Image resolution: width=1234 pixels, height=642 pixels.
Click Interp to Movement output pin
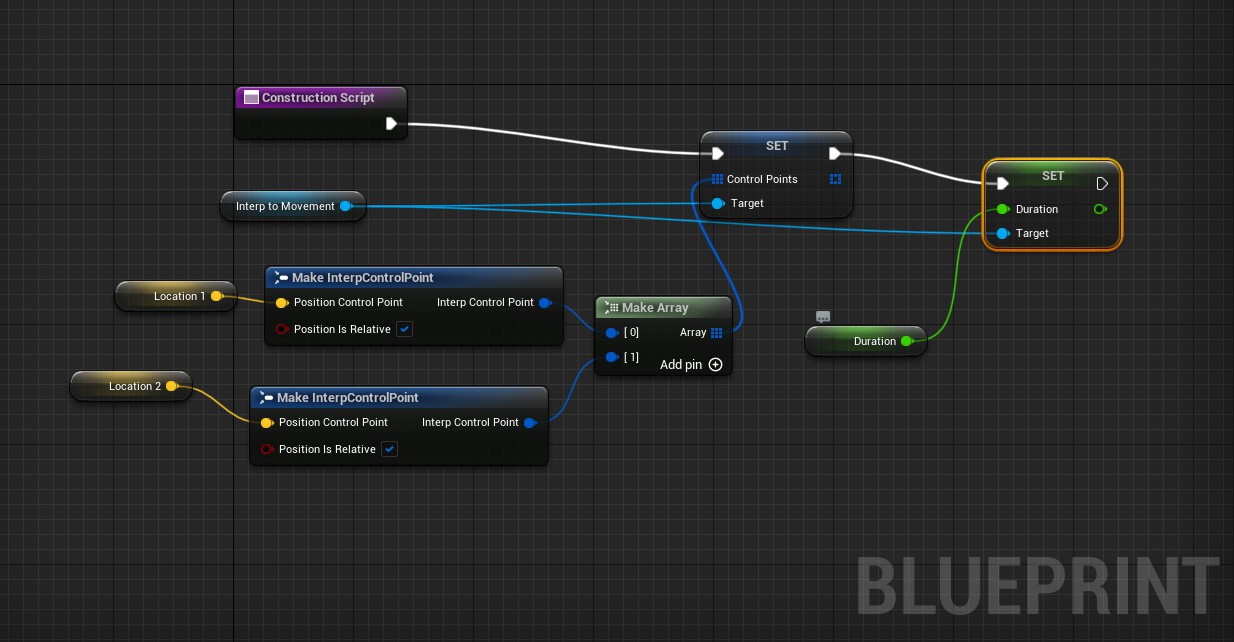click(x=346, y=206)
